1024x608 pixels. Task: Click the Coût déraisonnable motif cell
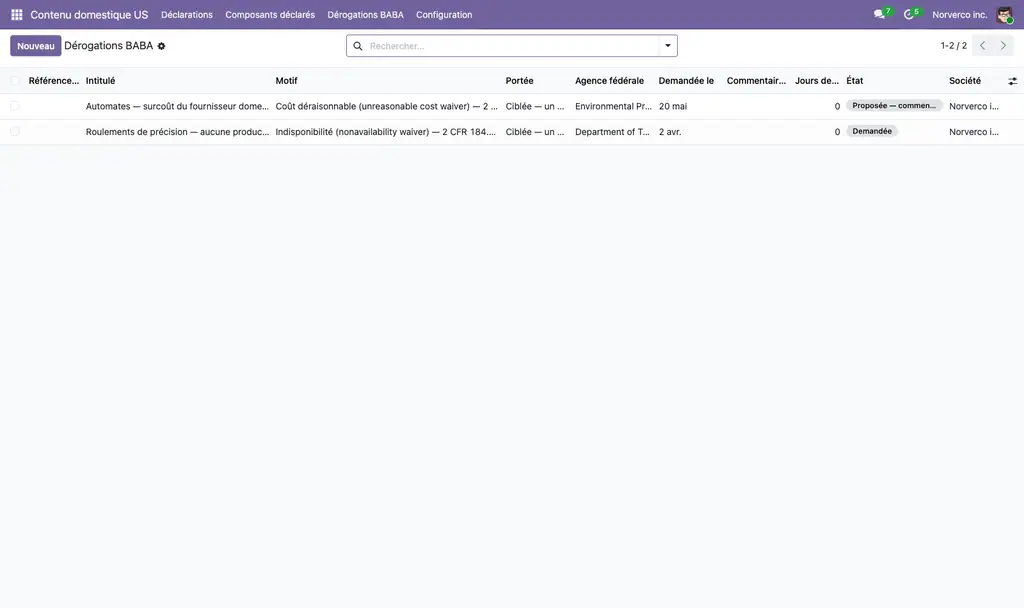[387, 106]
